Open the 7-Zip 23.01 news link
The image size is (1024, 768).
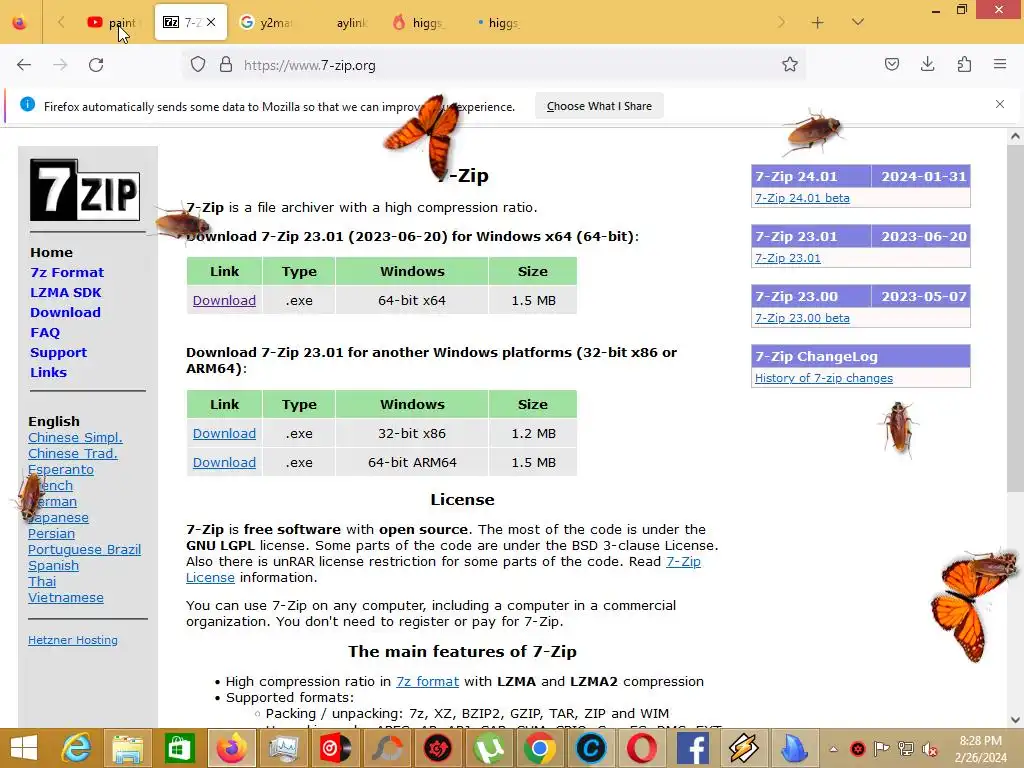coord(788,258)
